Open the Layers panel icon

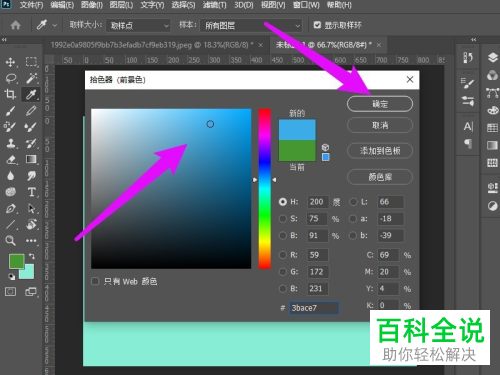click(x=492, y=57)
